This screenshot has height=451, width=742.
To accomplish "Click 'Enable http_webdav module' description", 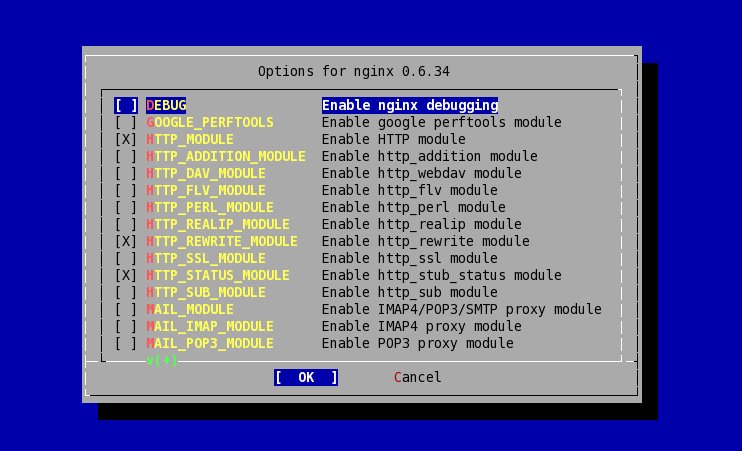I will point(422,173).
